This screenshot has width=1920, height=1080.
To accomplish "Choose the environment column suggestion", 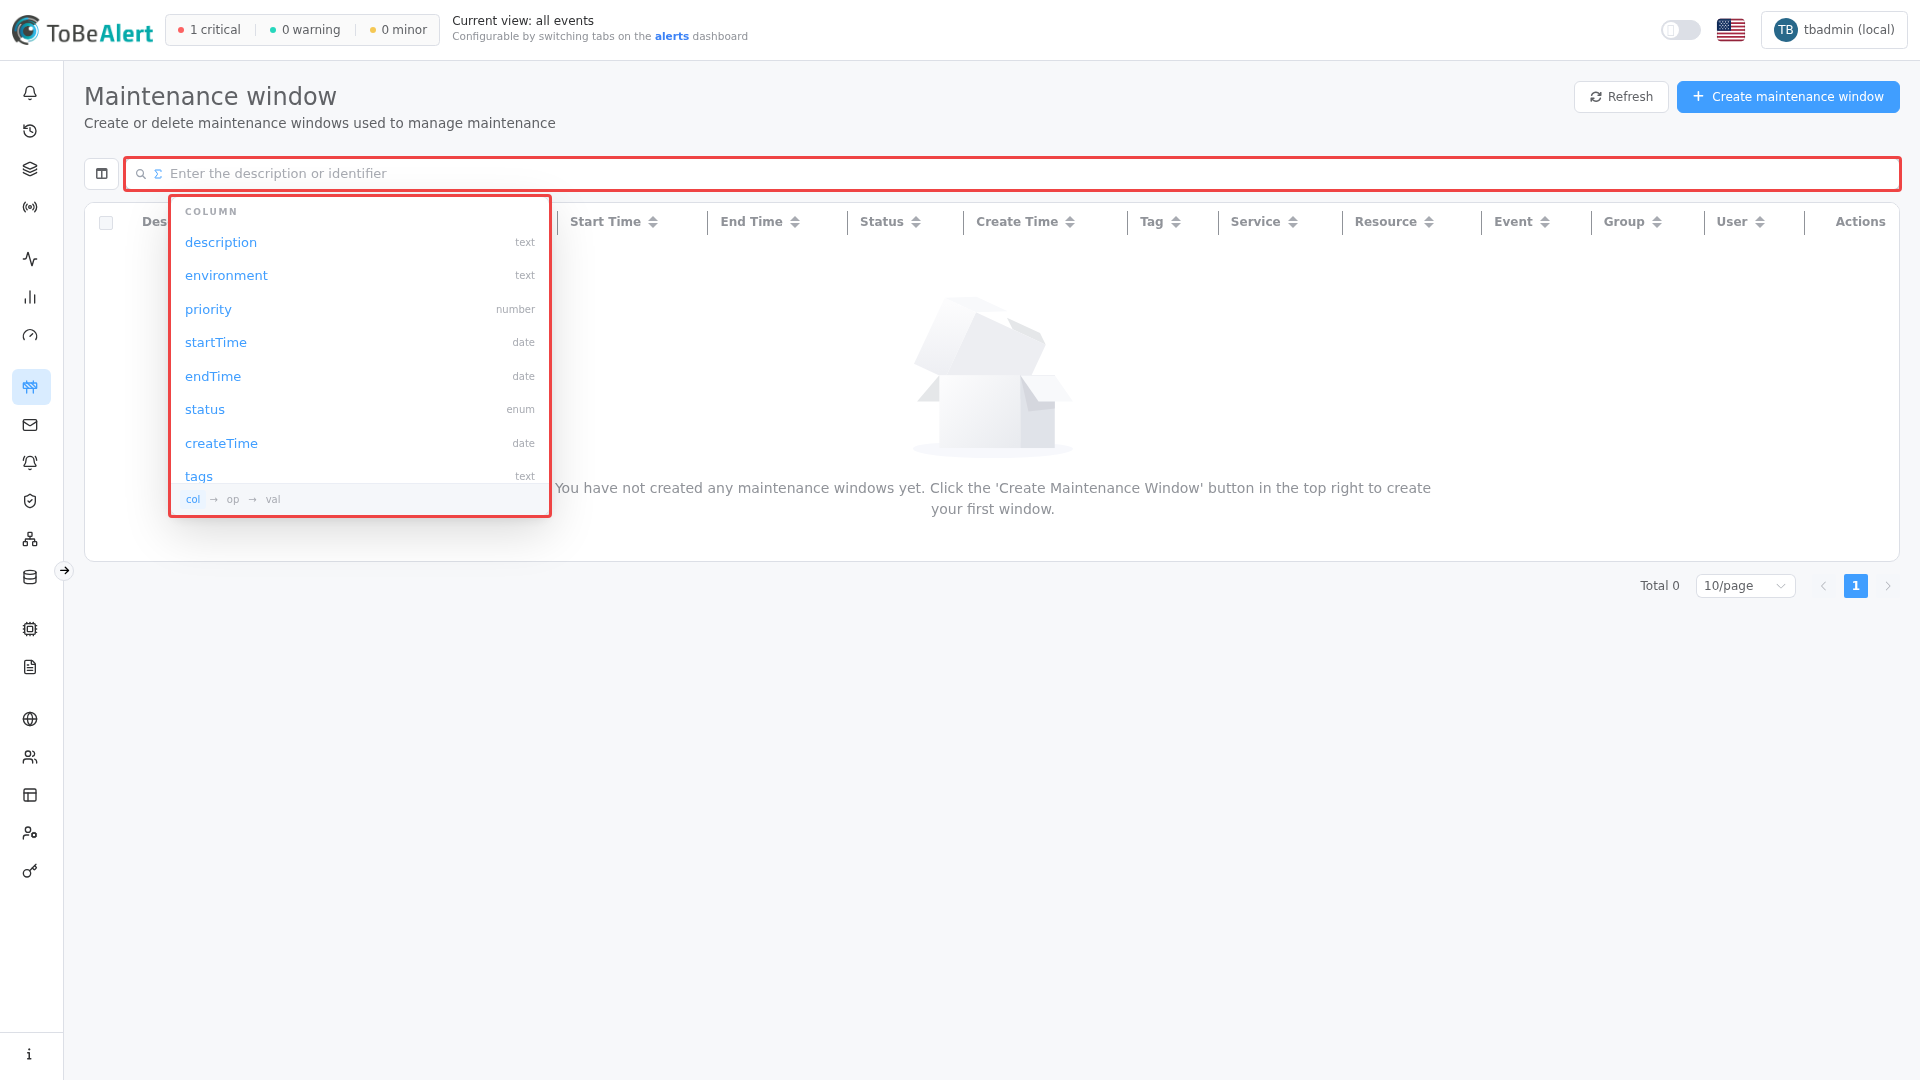I will (x=360, y=275).
